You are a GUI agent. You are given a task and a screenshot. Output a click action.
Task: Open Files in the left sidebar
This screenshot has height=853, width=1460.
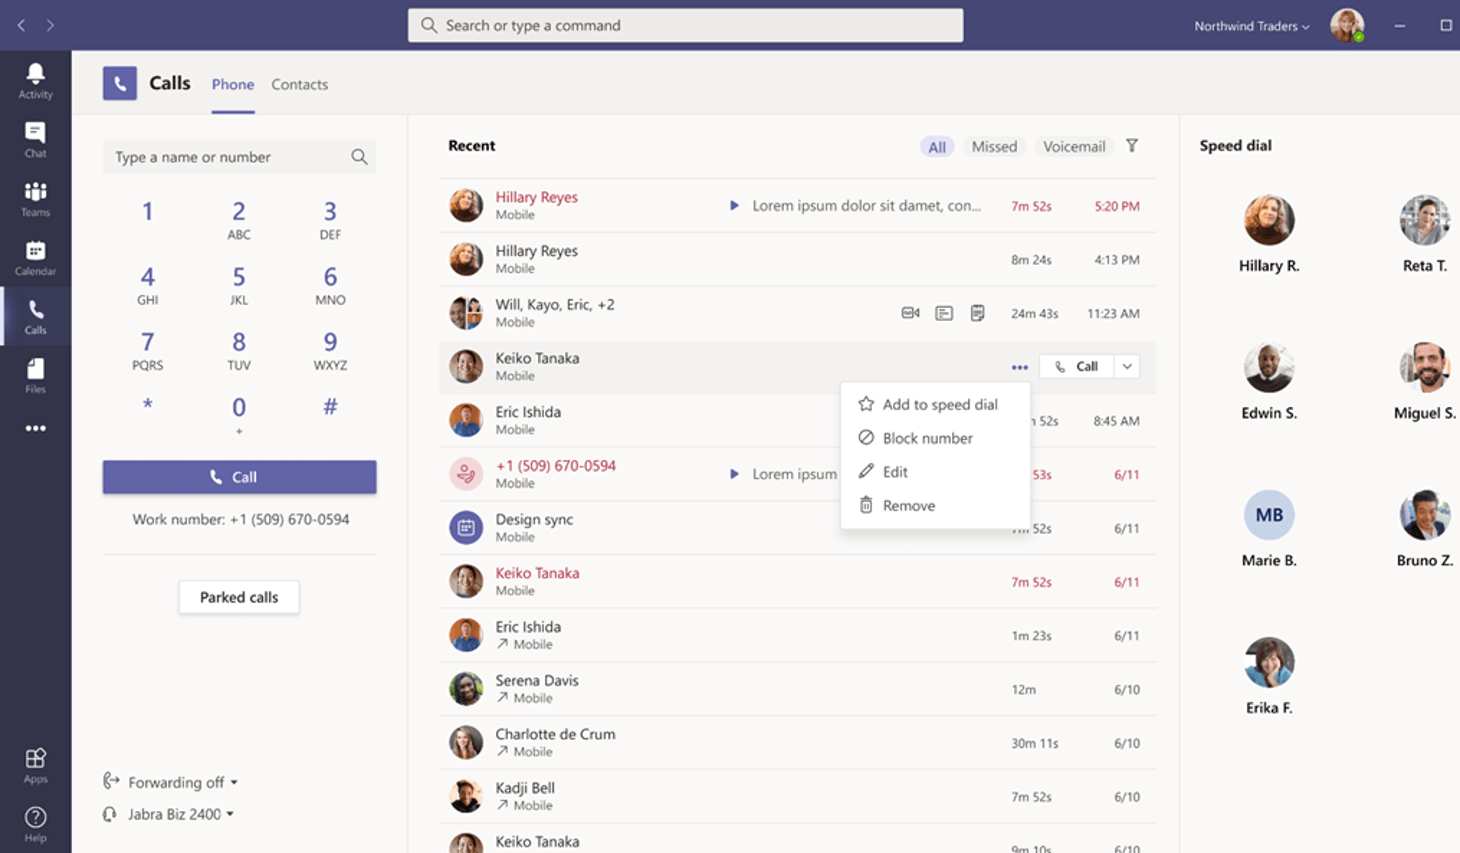[35, 375]
